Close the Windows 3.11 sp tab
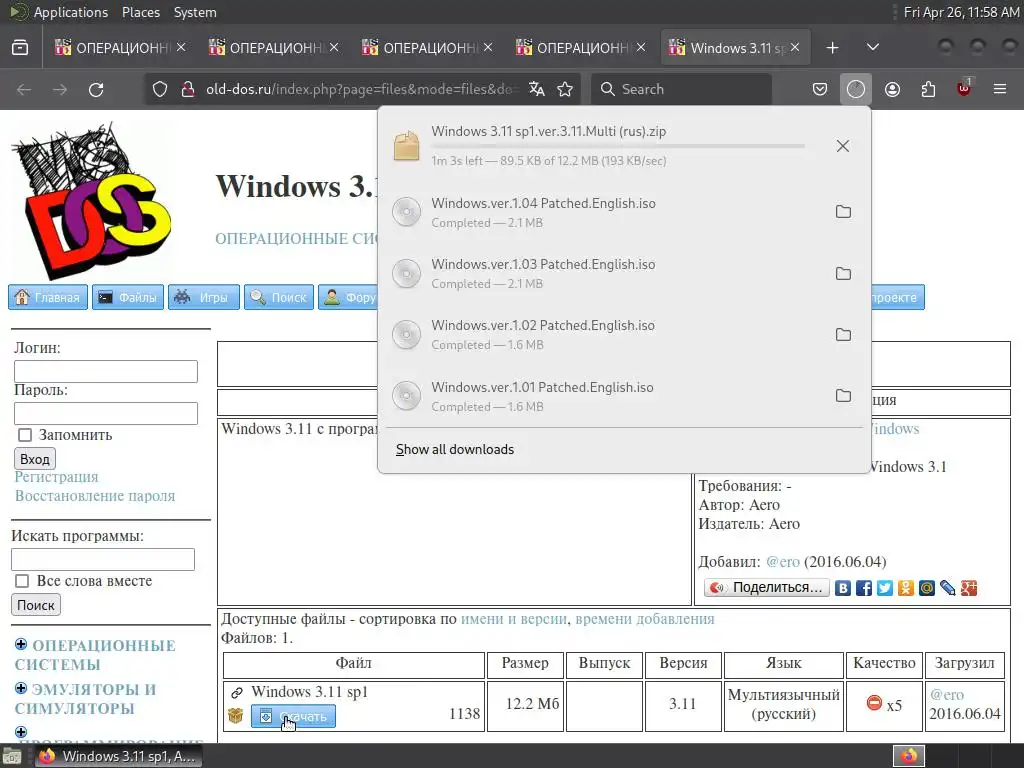 (795, 48)
